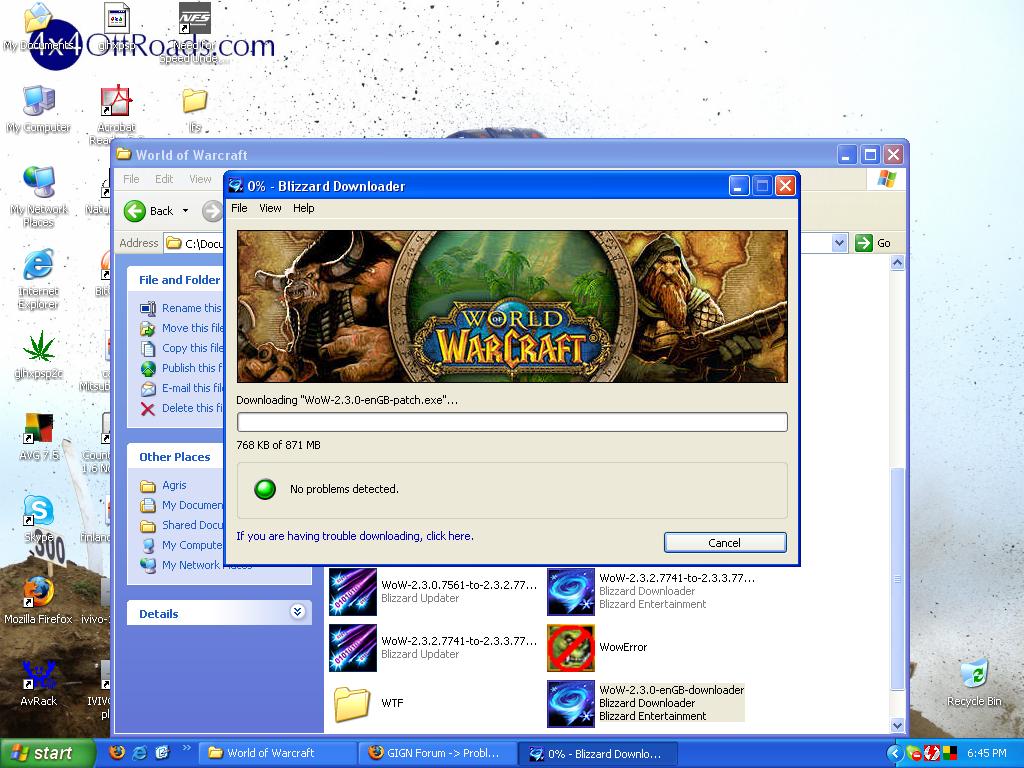Image resolution: width=1024 pixels, height=768 pixels.
Task: Open the WowError file icon
Action: point(571,648)
